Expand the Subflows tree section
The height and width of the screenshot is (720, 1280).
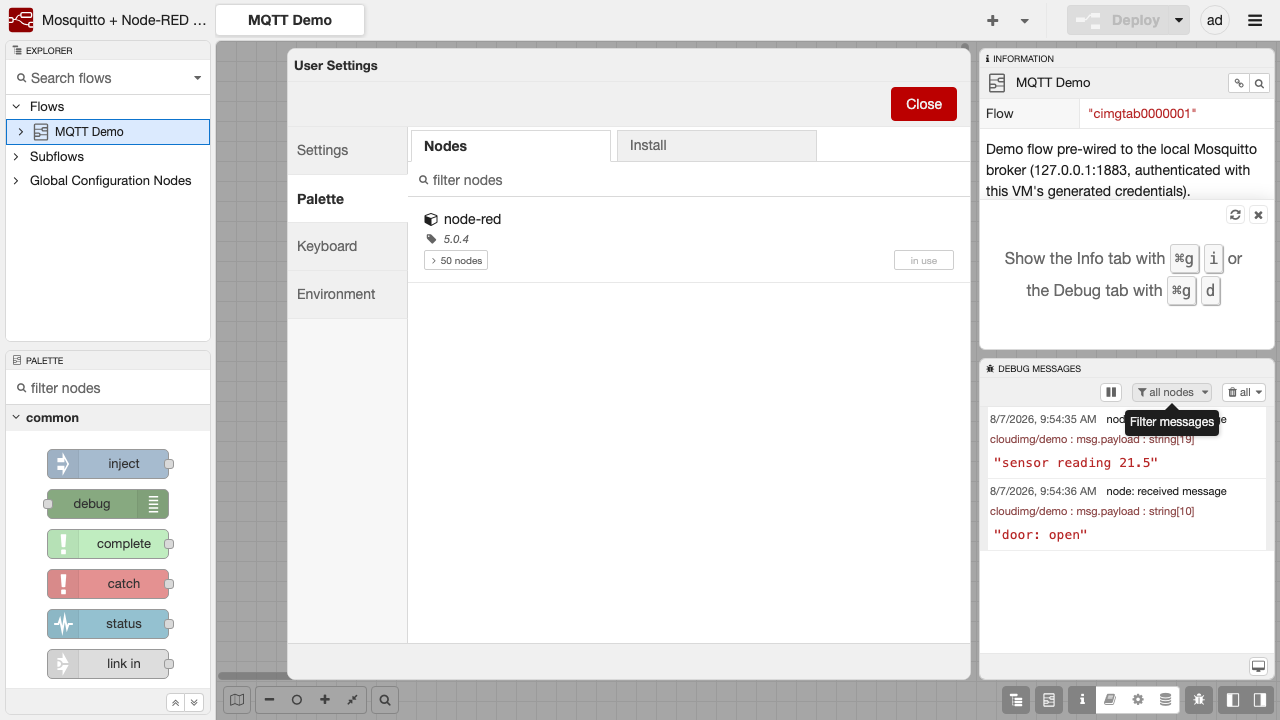pyautogui.click(x=16, y=156)
